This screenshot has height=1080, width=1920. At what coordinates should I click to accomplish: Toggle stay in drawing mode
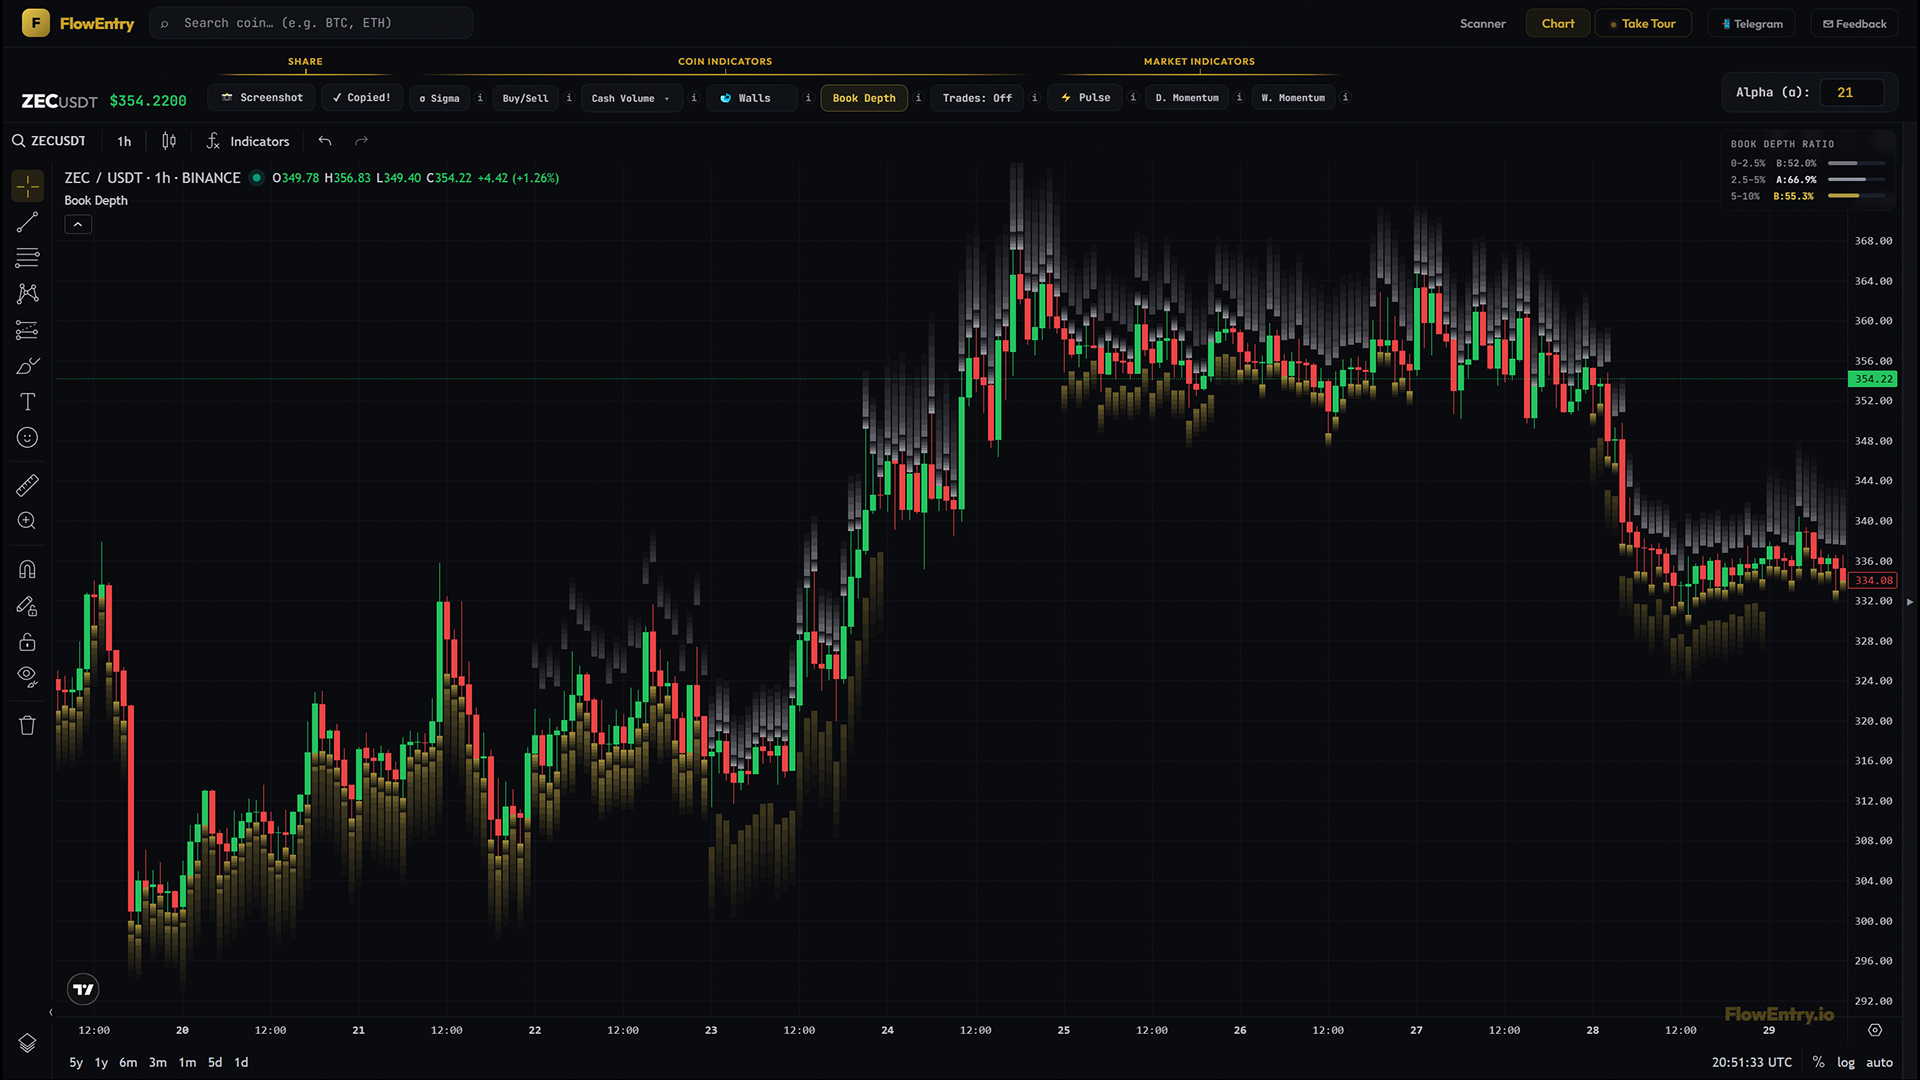[27, 606]
